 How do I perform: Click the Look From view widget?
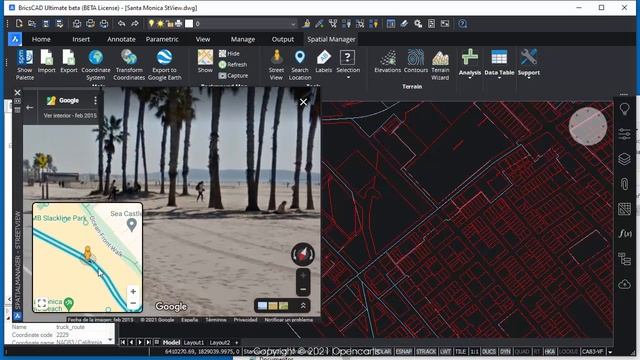tap(588, 127)
